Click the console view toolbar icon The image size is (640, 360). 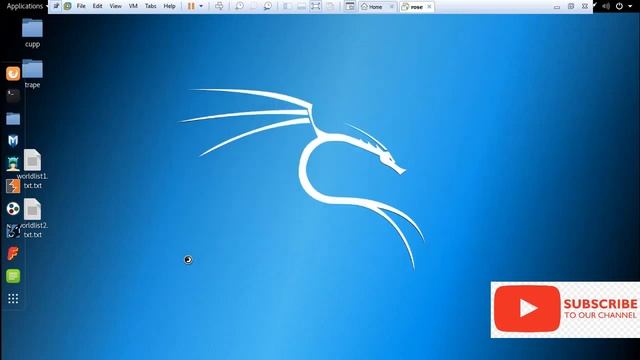pos(350,6)
